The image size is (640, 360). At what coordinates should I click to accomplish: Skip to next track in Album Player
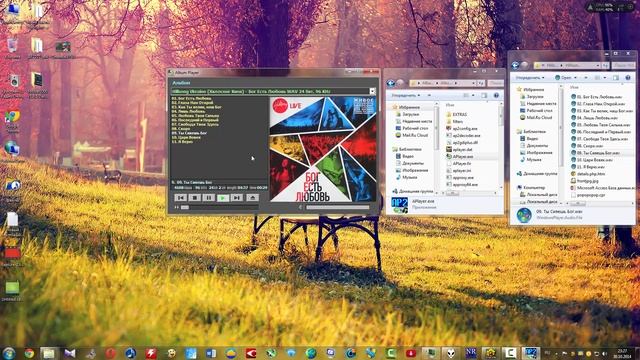point(236,198)
